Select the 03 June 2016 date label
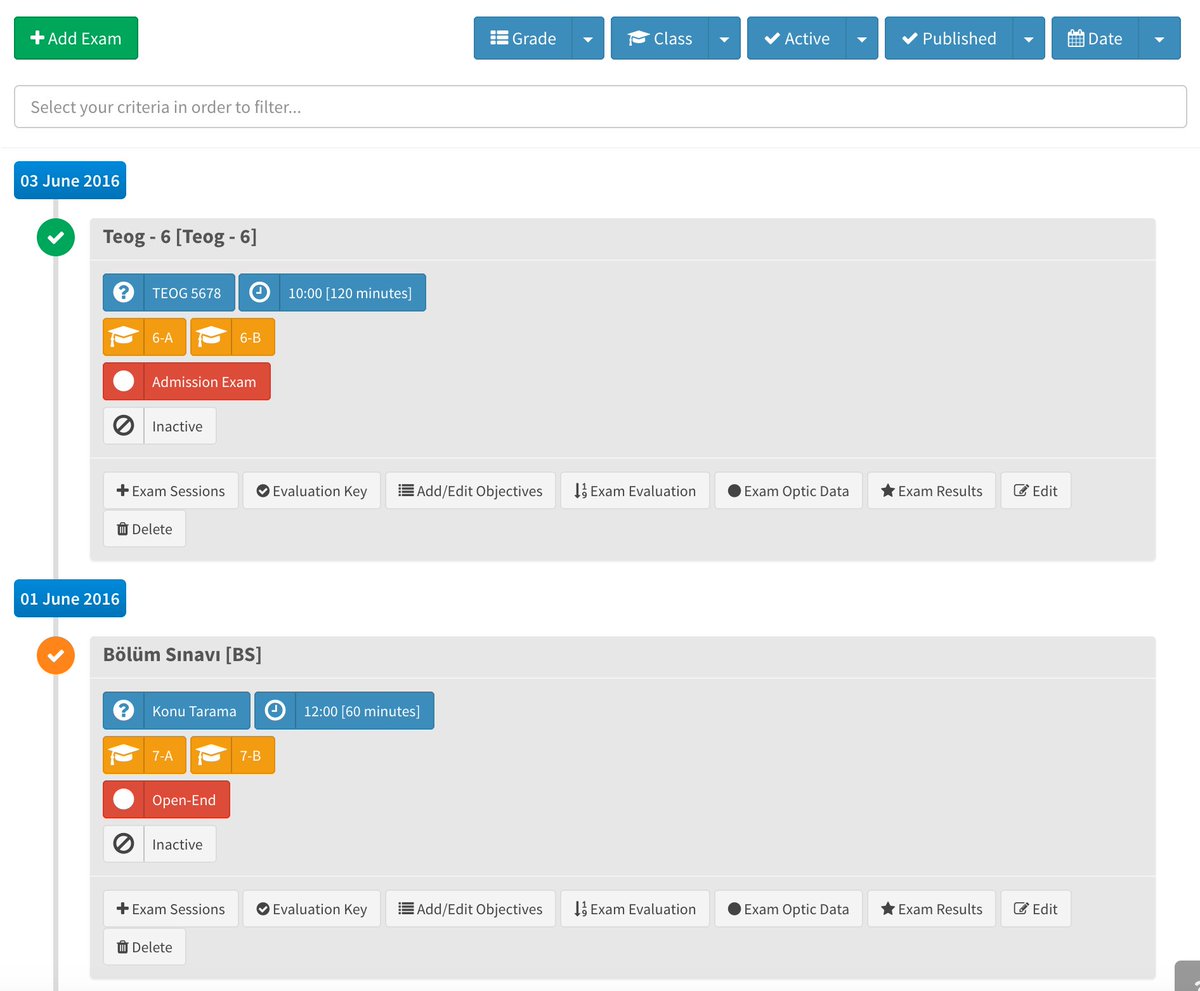1200x991 pixels. tap(70, 180)
